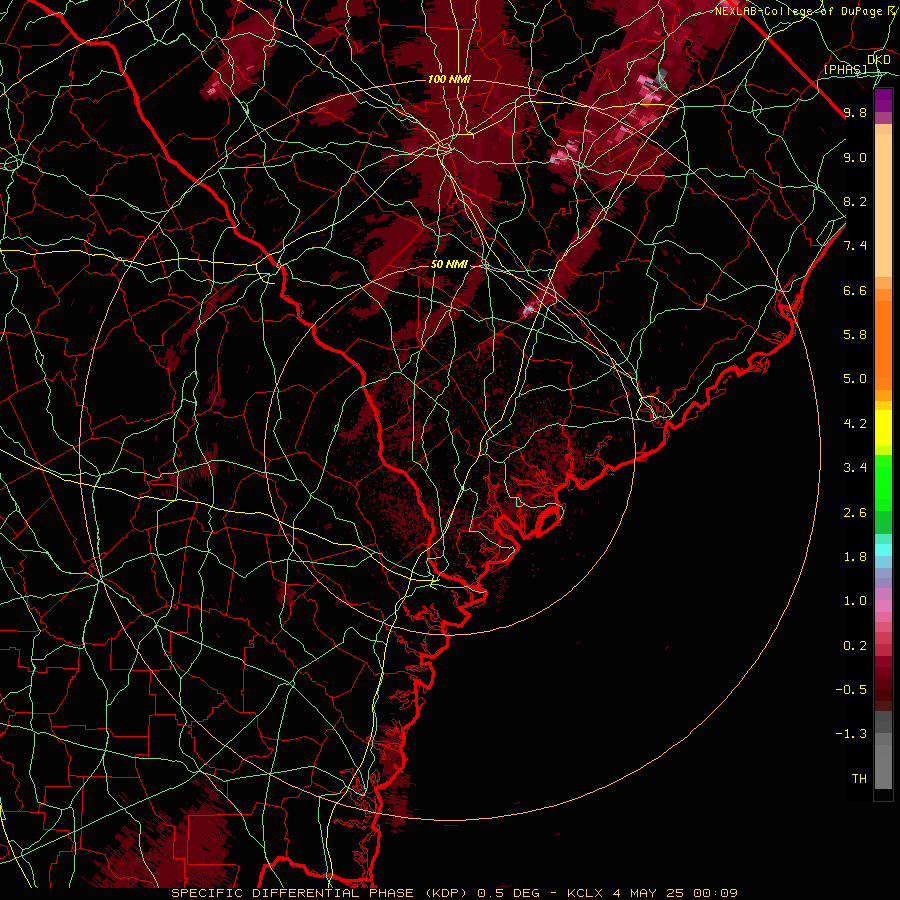
Task: Click the 7.4 value on the color scale
Action: 855,246
